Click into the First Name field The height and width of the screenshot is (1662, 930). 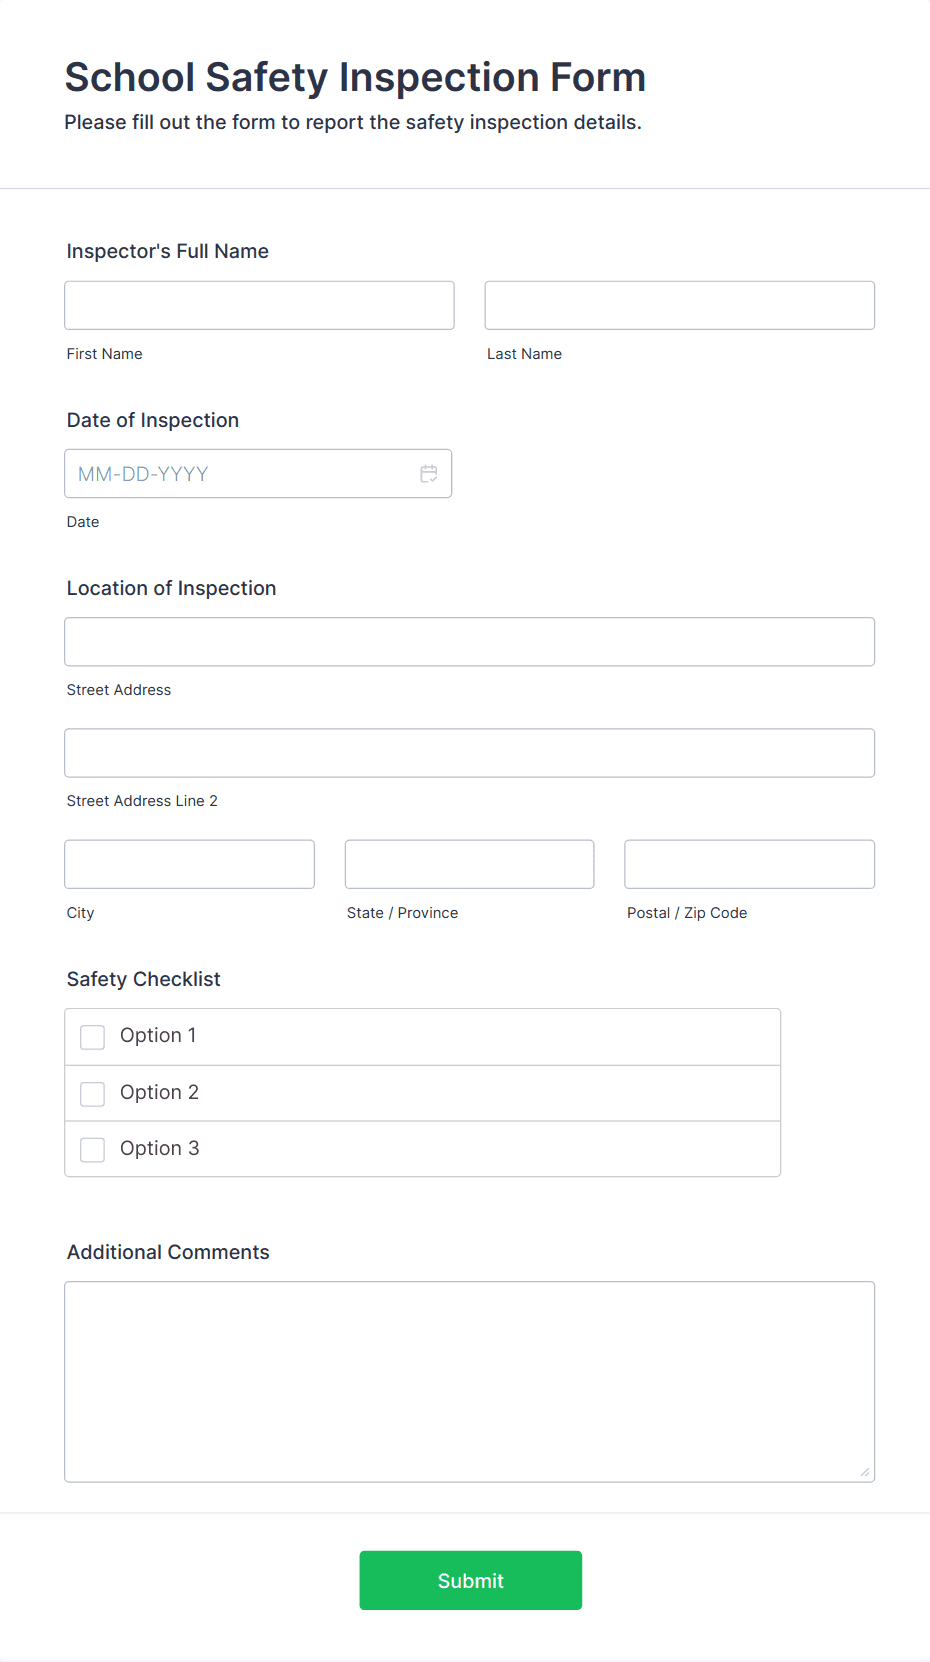click(x=258, y=305)
